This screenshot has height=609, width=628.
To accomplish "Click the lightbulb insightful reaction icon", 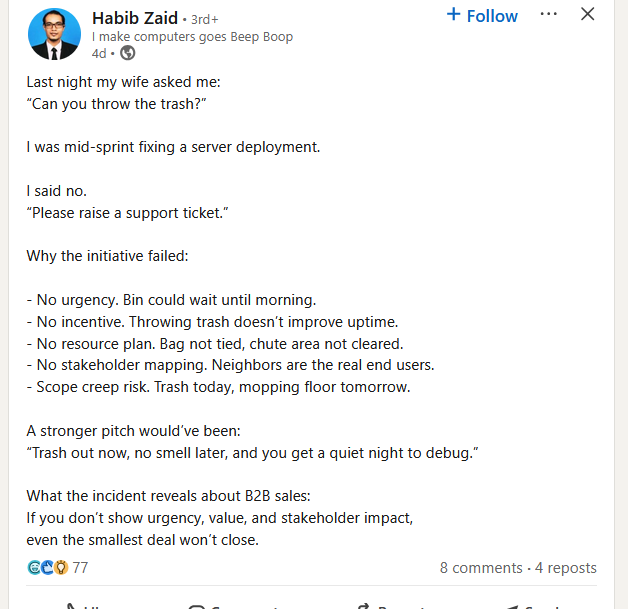I will click(x=61, y=568).
